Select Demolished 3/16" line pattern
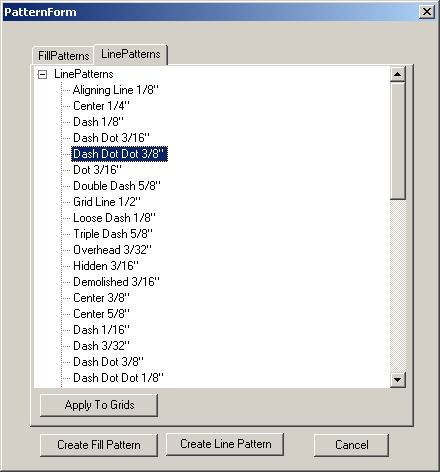The image size is (440, 472). pos(116,282)
